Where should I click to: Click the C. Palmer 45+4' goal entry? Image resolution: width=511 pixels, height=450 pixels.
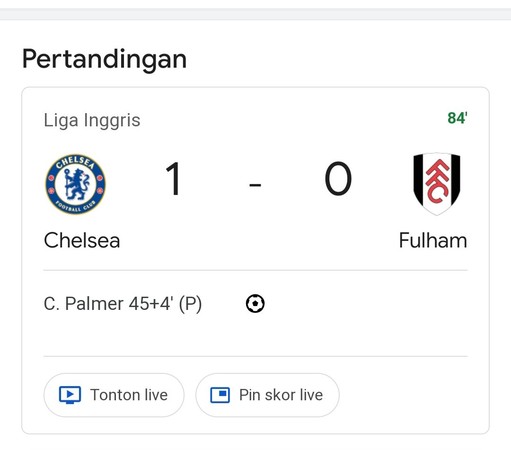123,304
